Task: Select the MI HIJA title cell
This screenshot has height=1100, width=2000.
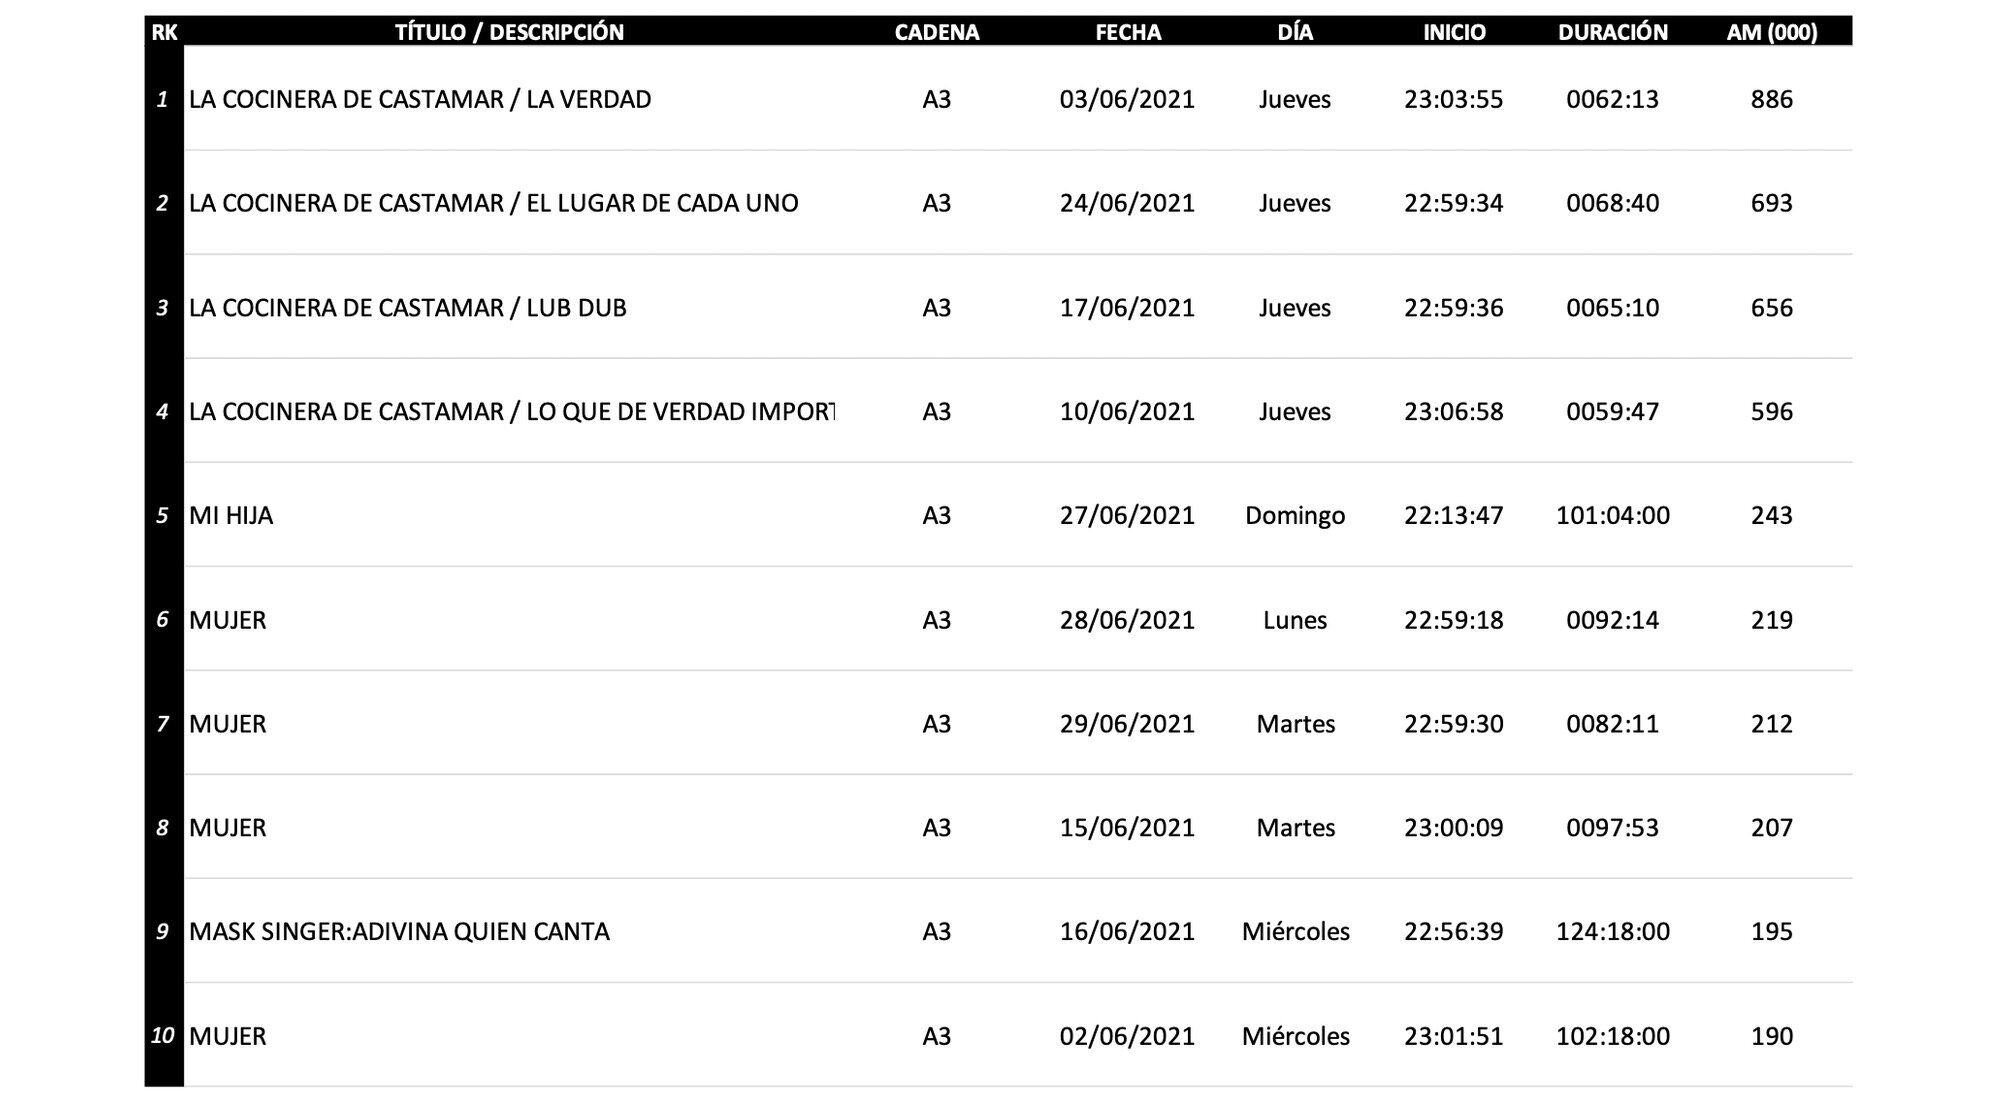Action: coord(231,516)
